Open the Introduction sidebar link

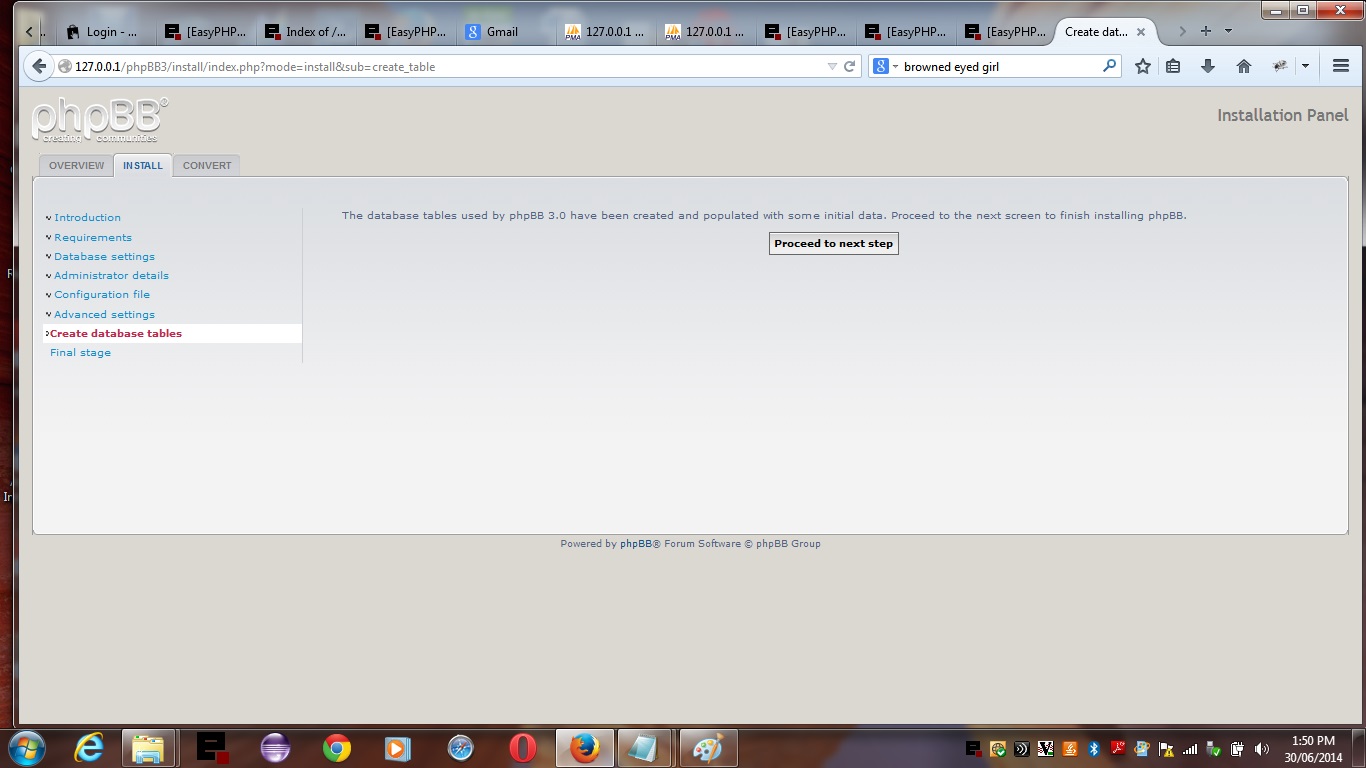87,217
